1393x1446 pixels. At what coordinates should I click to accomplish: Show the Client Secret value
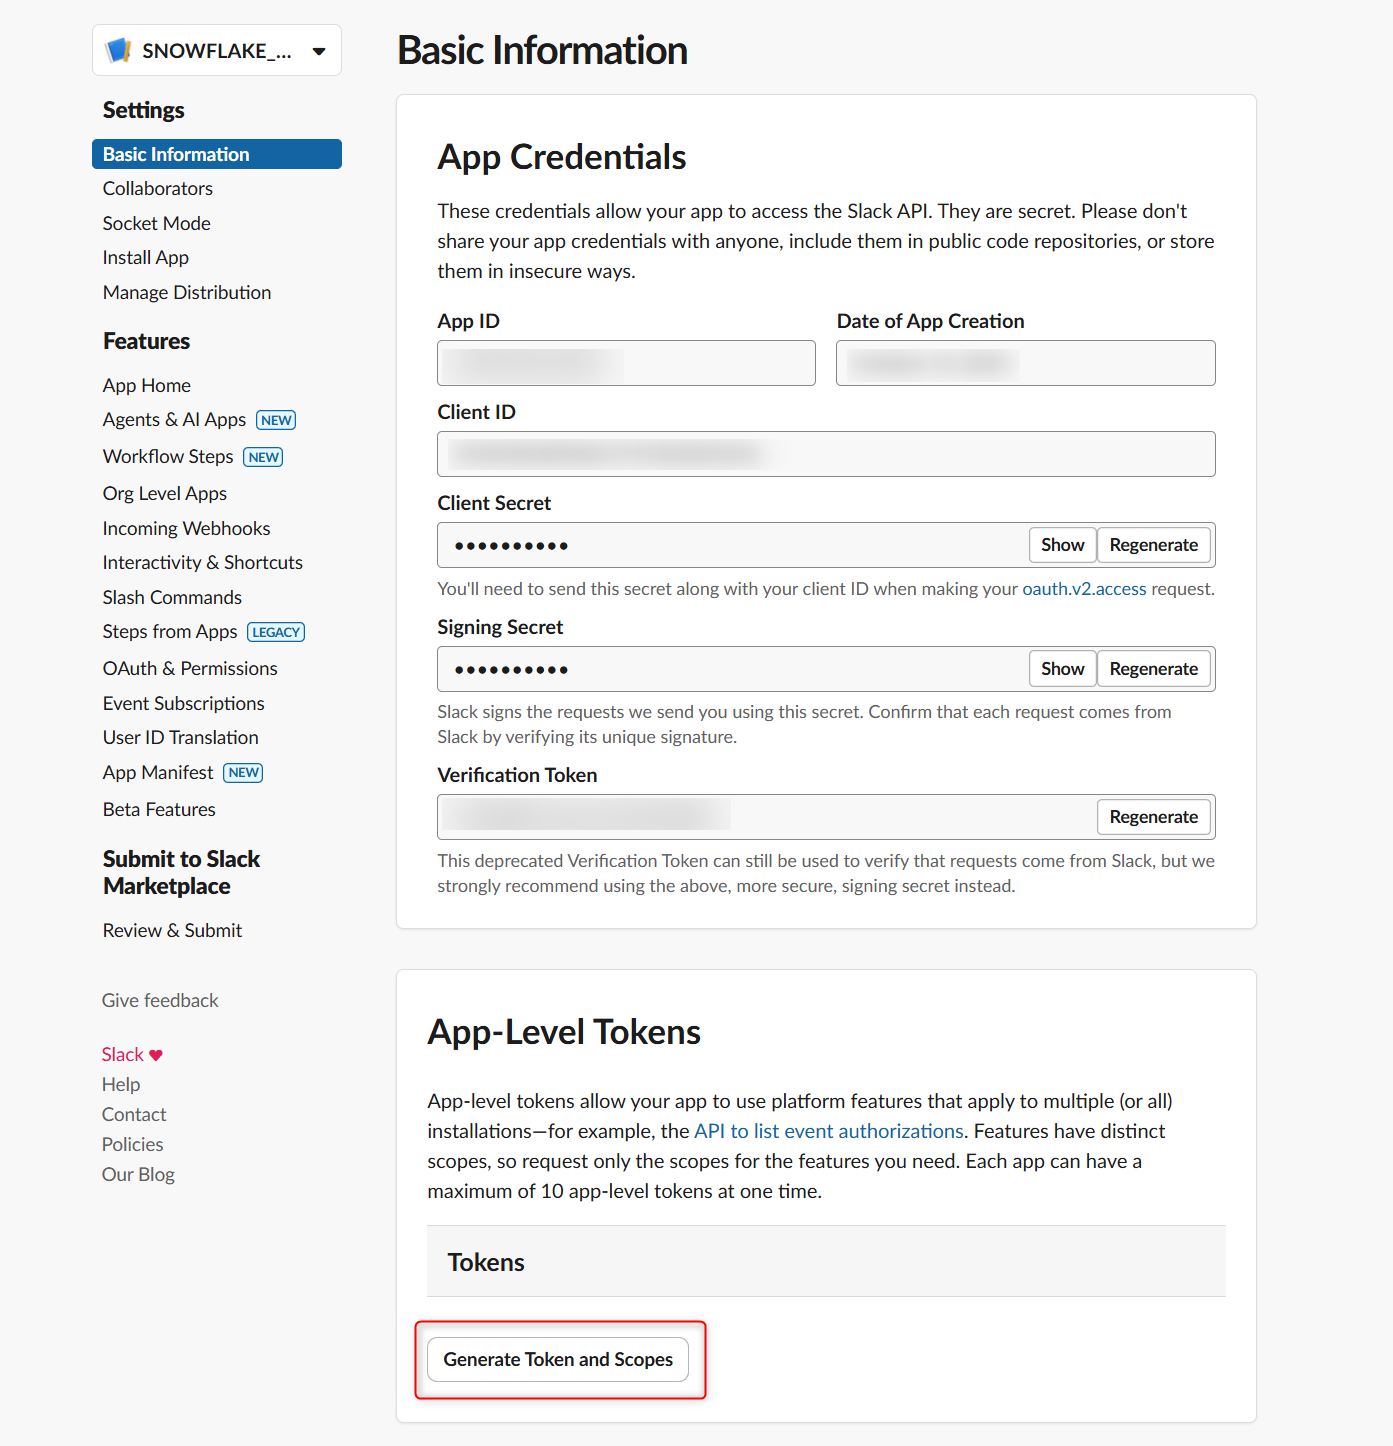[x=1062, y=545]
